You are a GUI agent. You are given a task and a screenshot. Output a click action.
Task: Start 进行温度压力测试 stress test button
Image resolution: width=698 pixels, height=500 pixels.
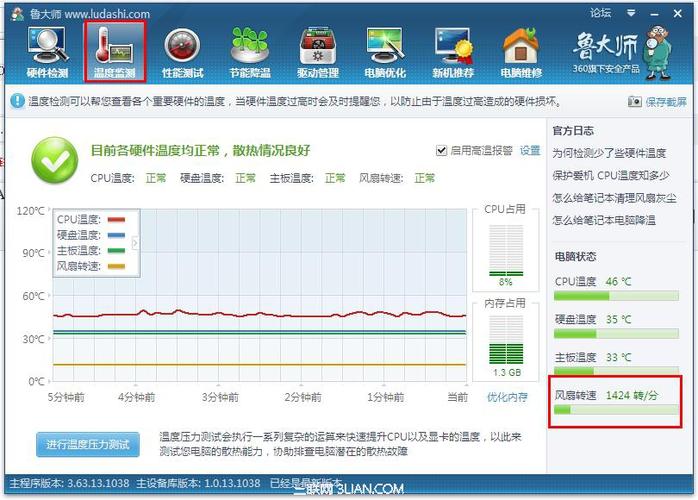pyautogui.click(x=88, y=444)
